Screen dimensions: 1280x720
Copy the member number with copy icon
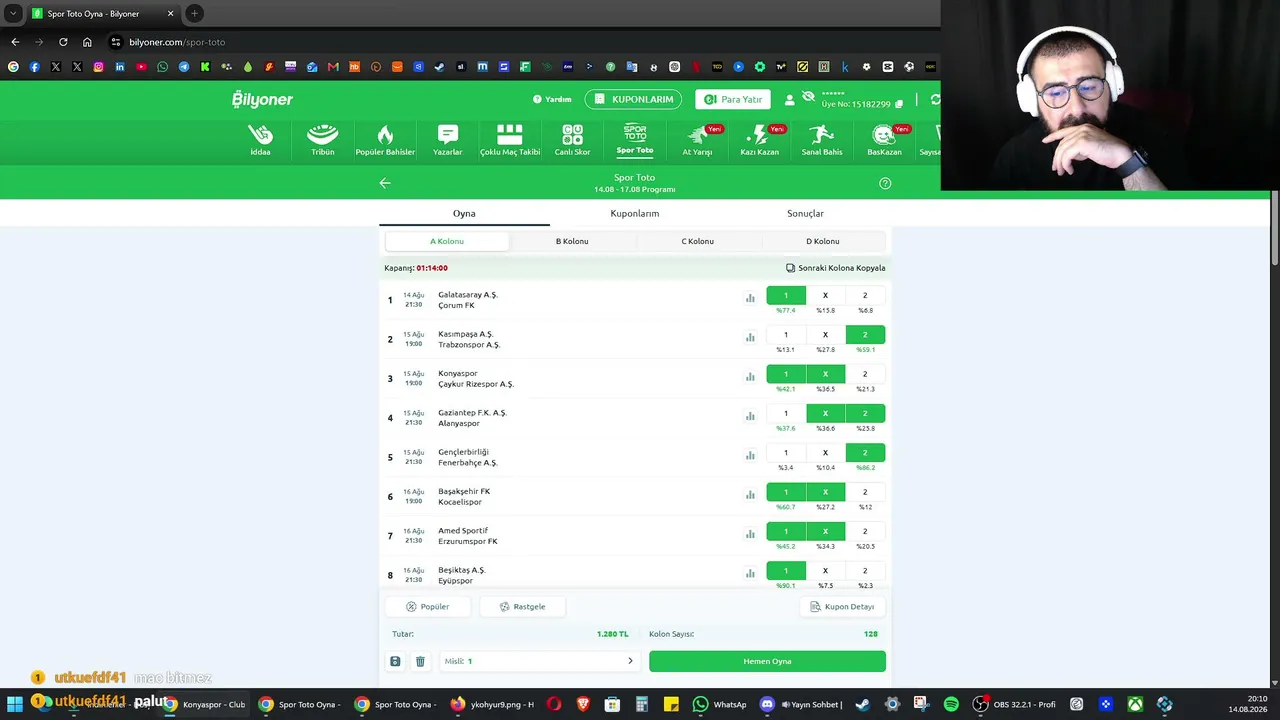(x=899, y=104)
